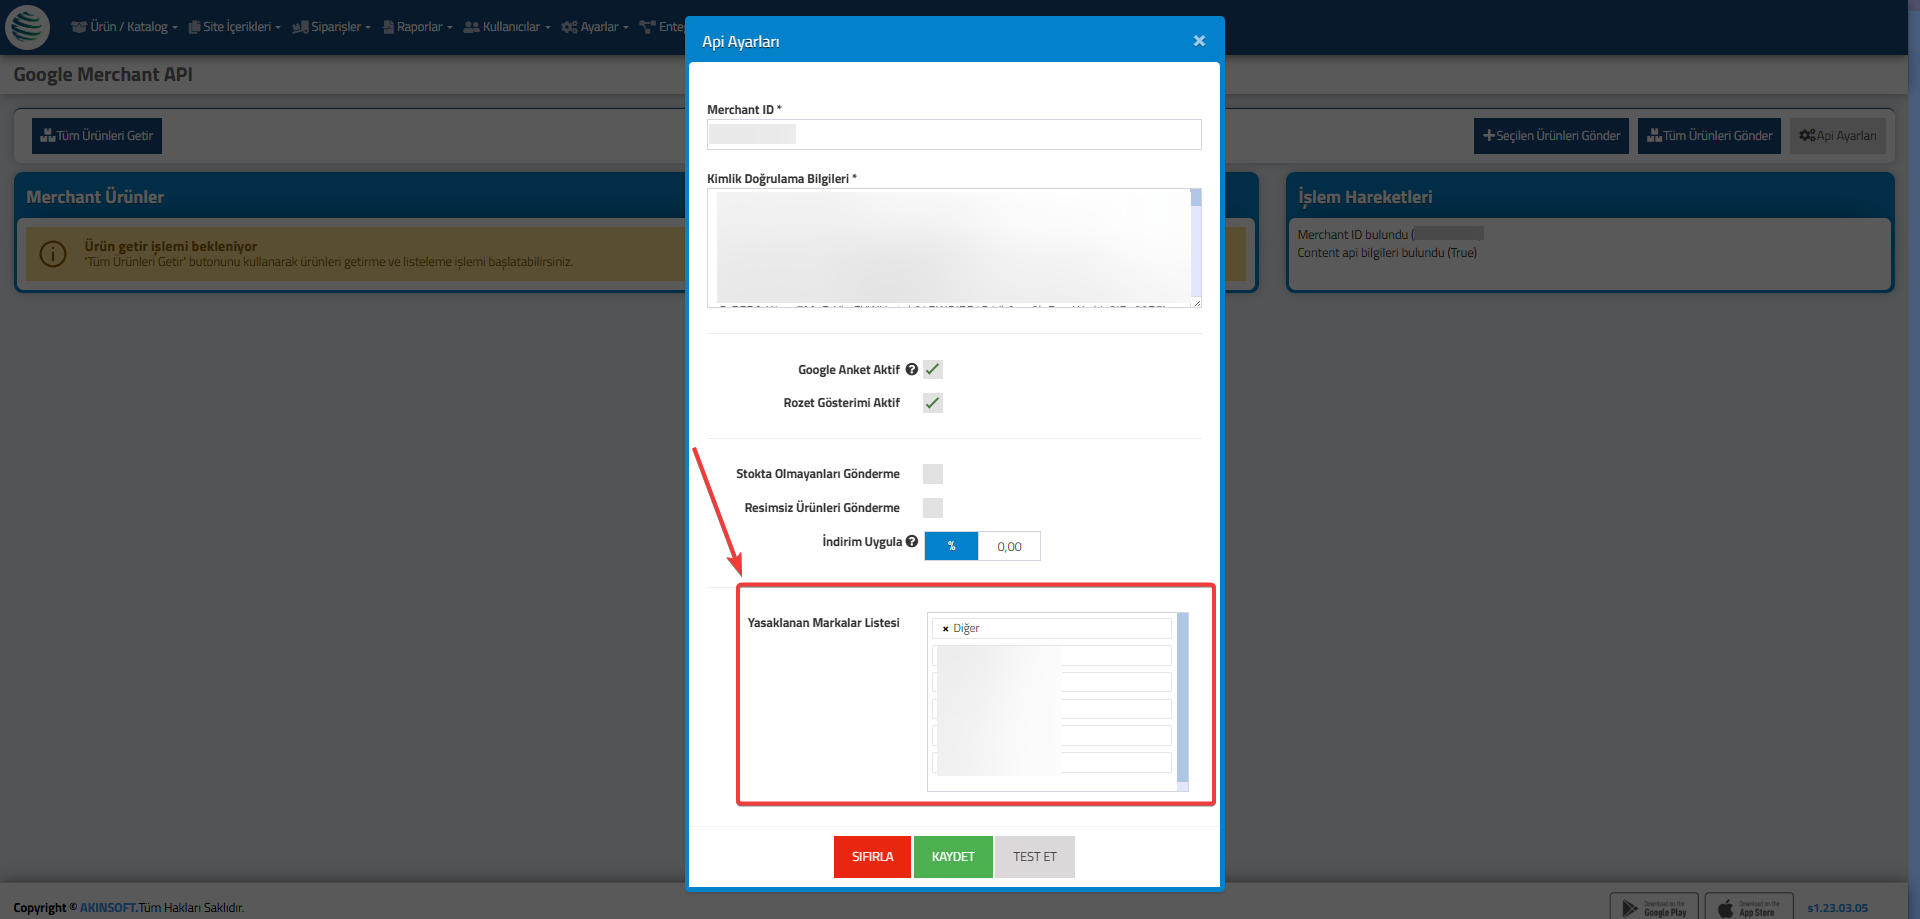Screen dimensions: 1920x919
Task: Click the AKINSOFT globe logo
Action: click(27, 27)
